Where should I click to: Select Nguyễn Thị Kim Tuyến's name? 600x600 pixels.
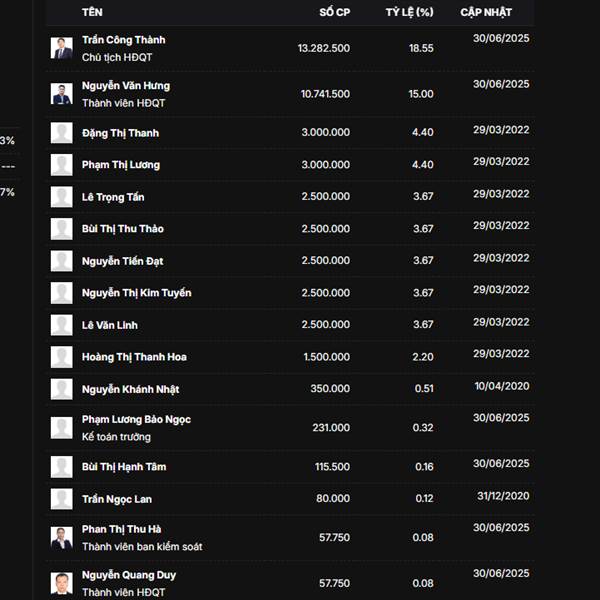pos(137,293)
